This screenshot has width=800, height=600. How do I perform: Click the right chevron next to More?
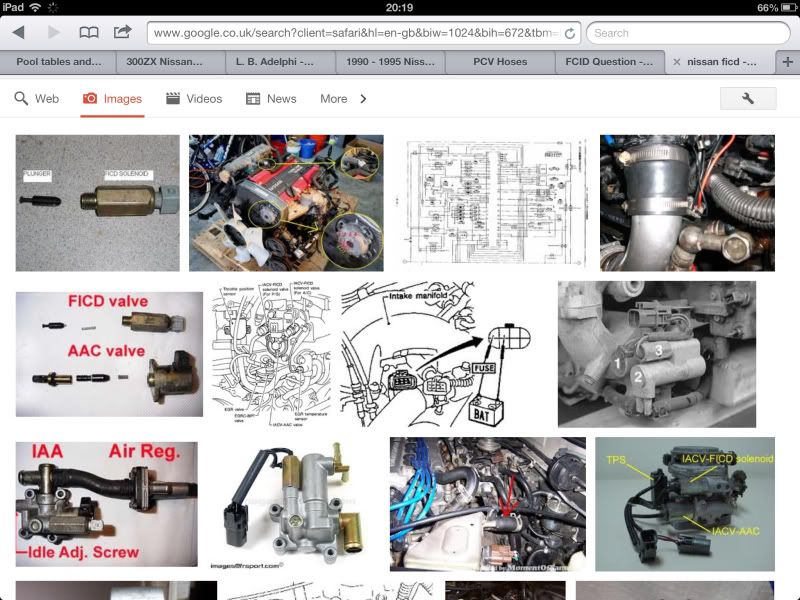(x=363, y=99)
